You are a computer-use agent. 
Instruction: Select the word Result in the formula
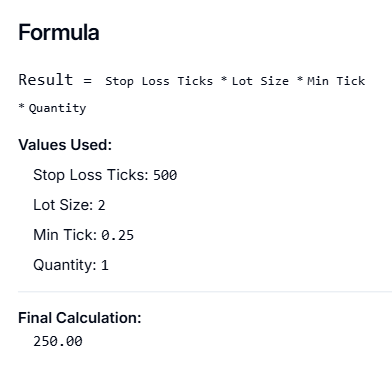(x=46, y=80)
